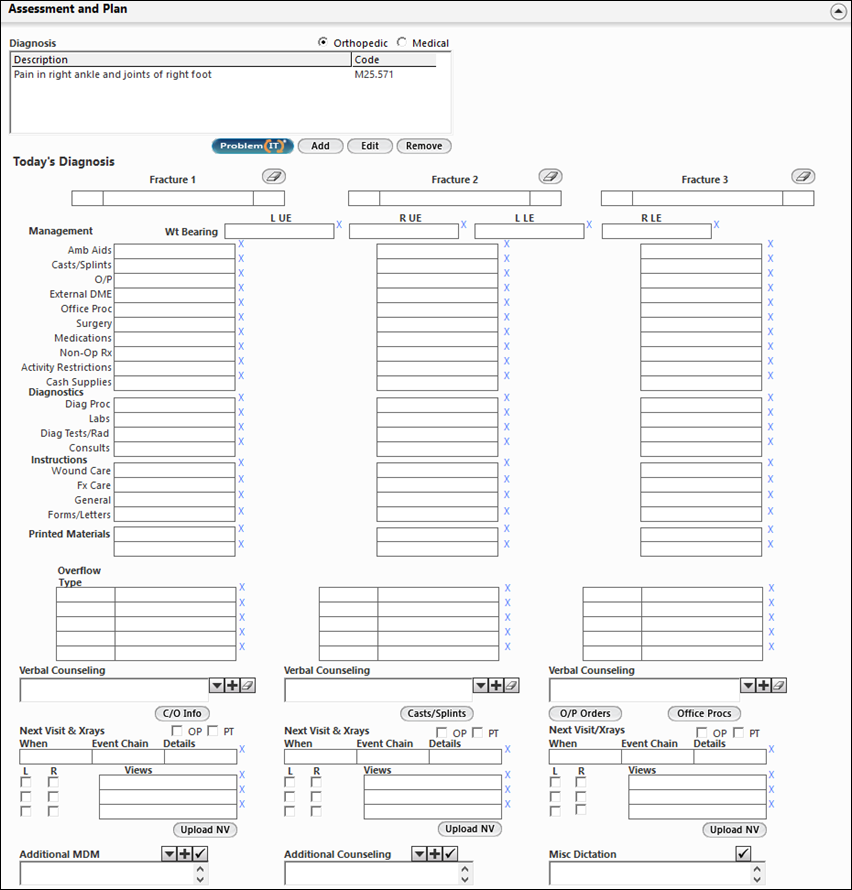Add third column Verbal Counseling plus icon
The height and width of the screenshot is (890, 852).
click(763, 686)
